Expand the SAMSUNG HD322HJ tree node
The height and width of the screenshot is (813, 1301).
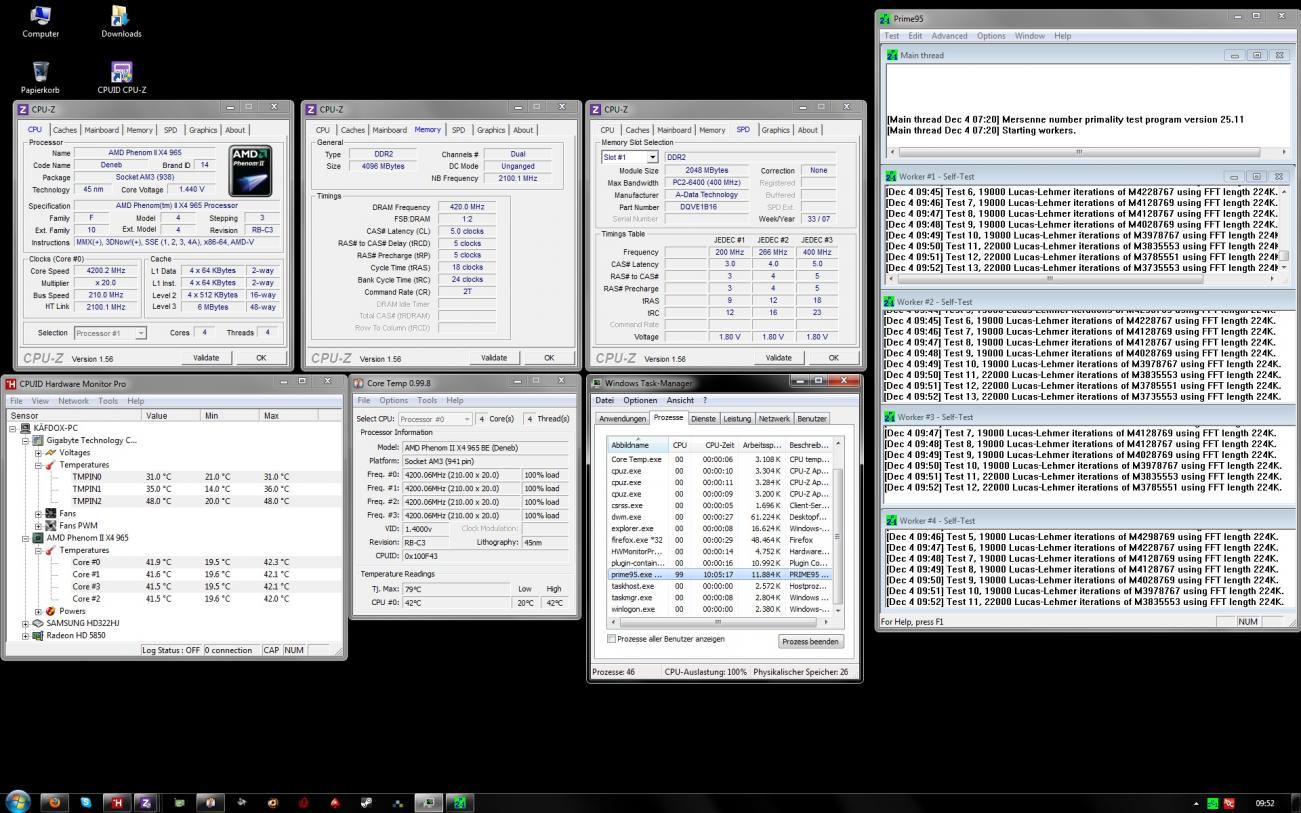coord(25,623)
